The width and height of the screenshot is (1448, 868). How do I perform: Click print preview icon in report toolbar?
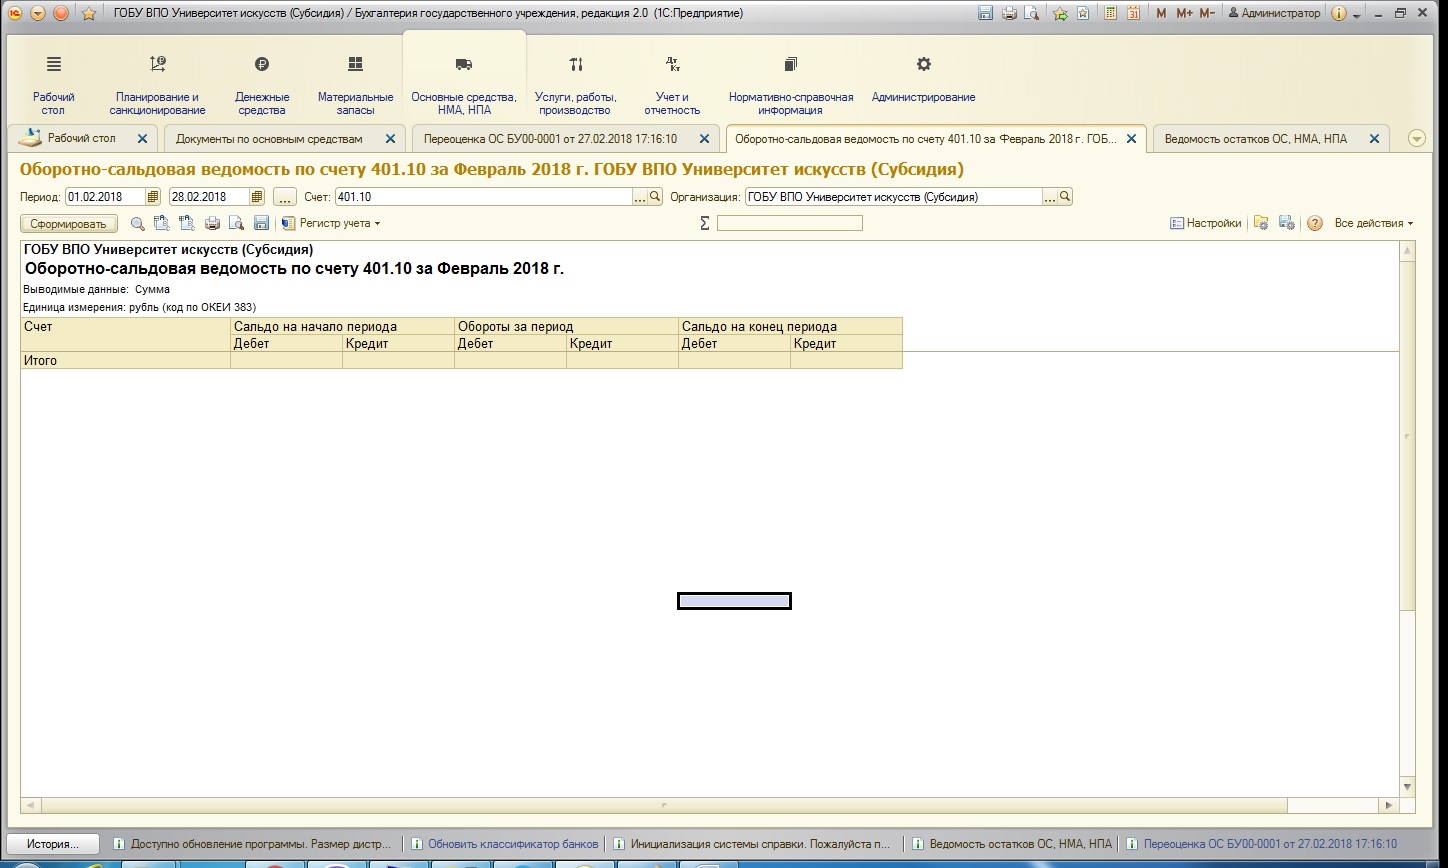pos(236,224)
